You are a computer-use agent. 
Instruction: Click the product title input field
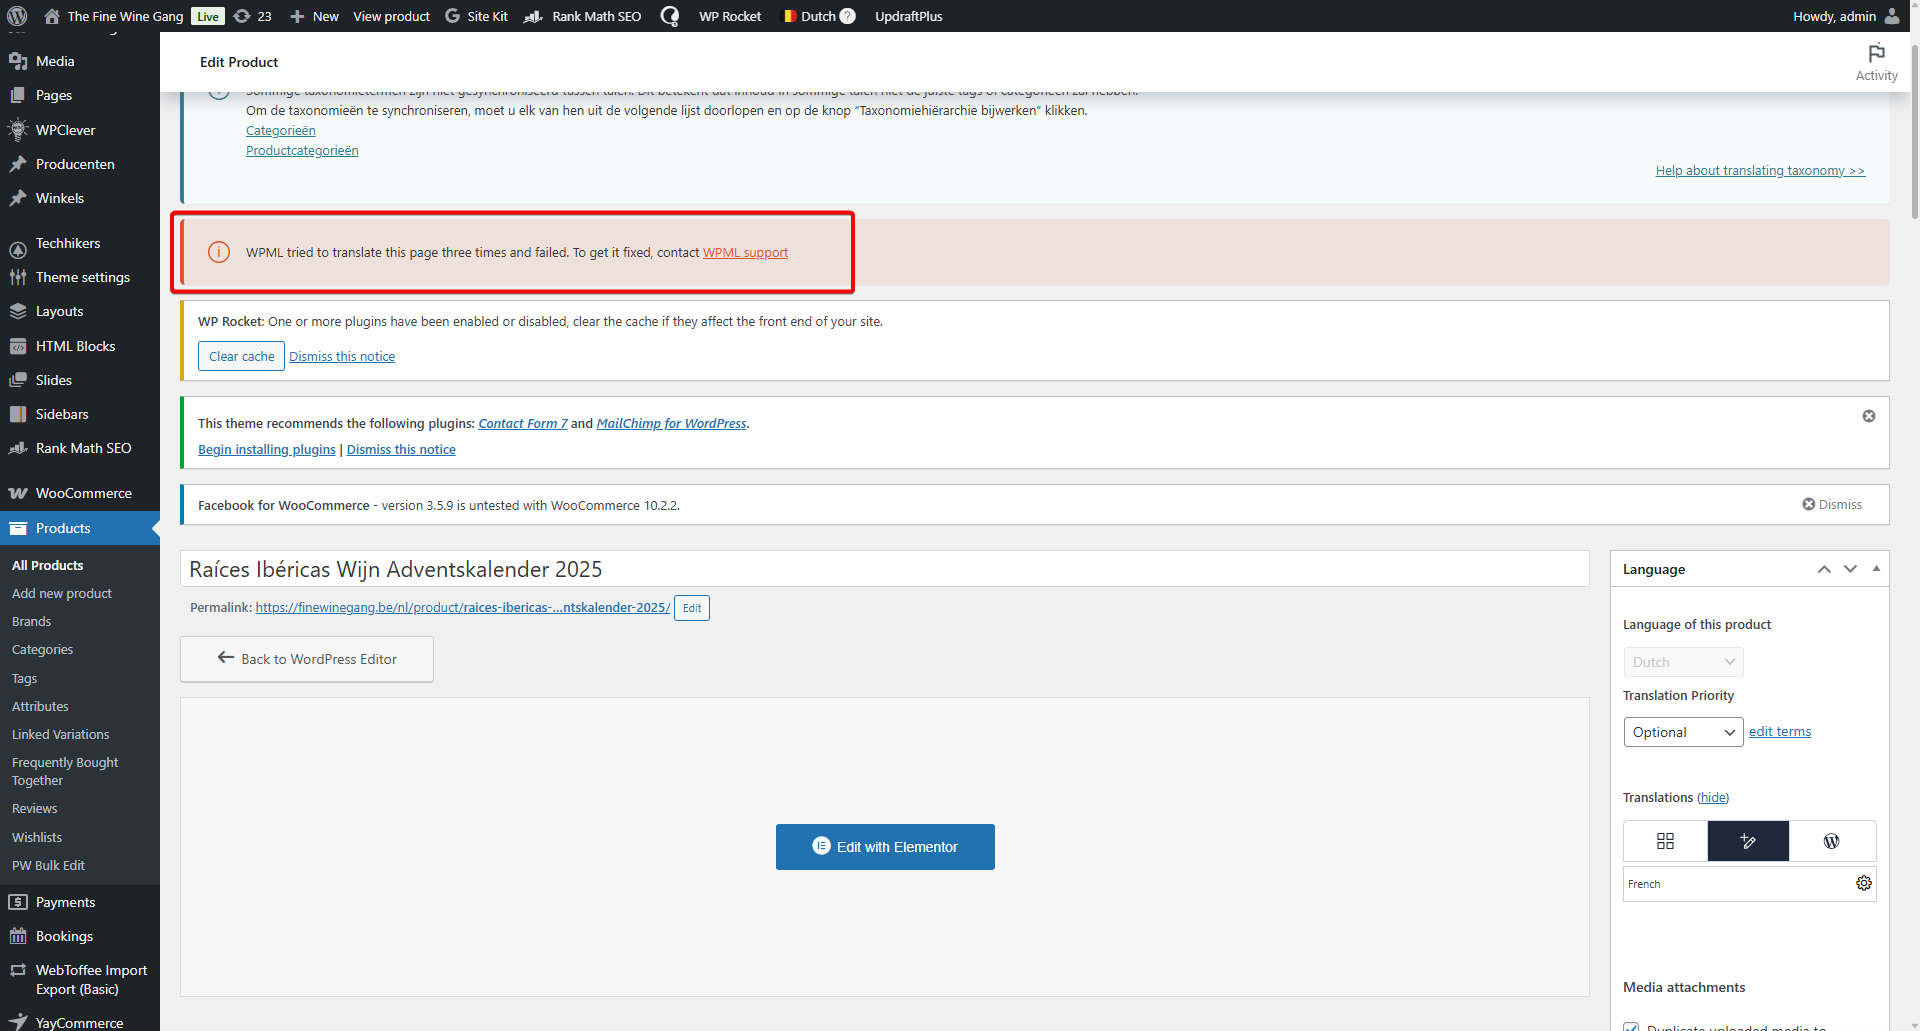click(885, 569)
